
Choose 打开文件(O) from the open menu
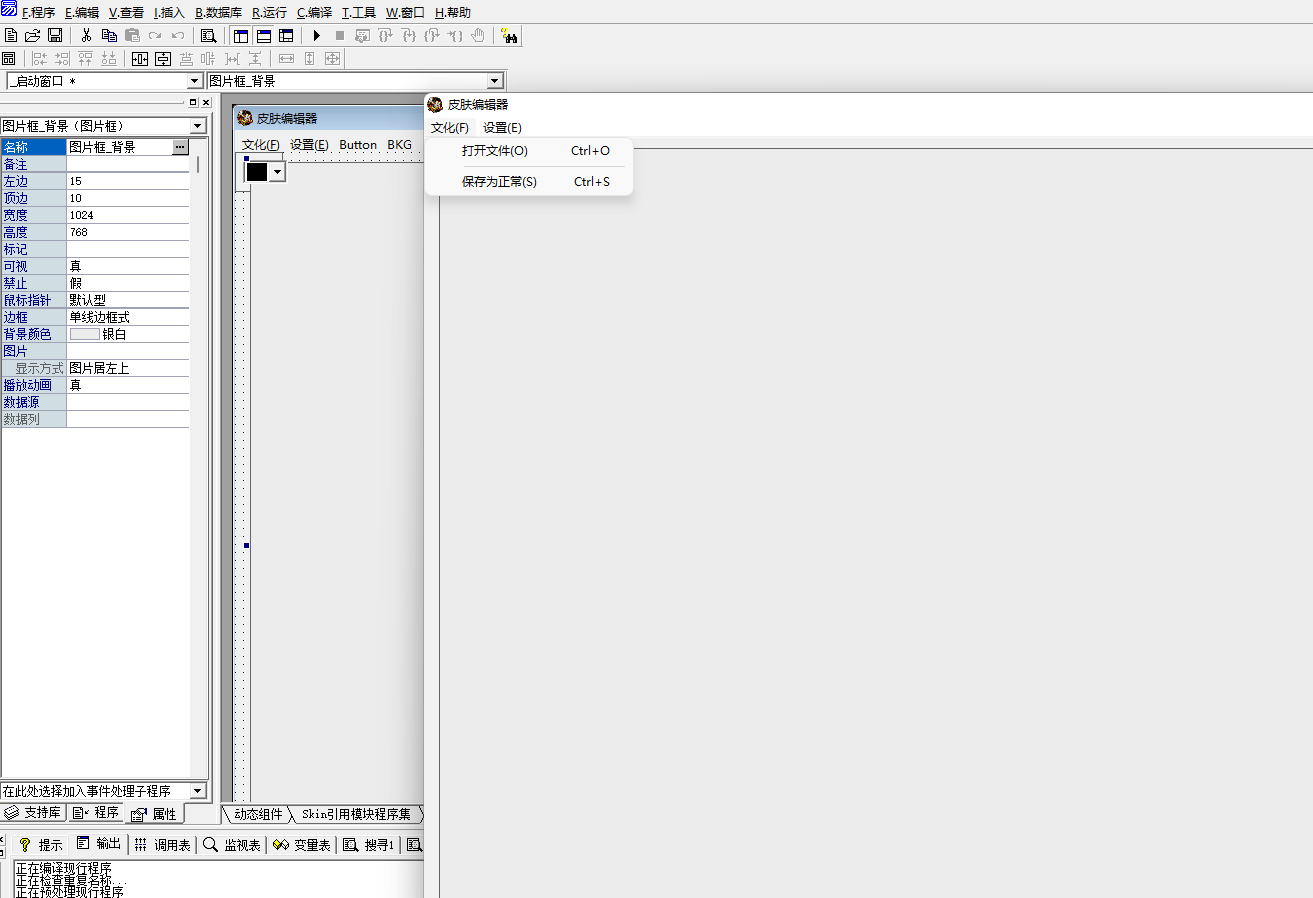pyautogui.click(x=495, y=151)
